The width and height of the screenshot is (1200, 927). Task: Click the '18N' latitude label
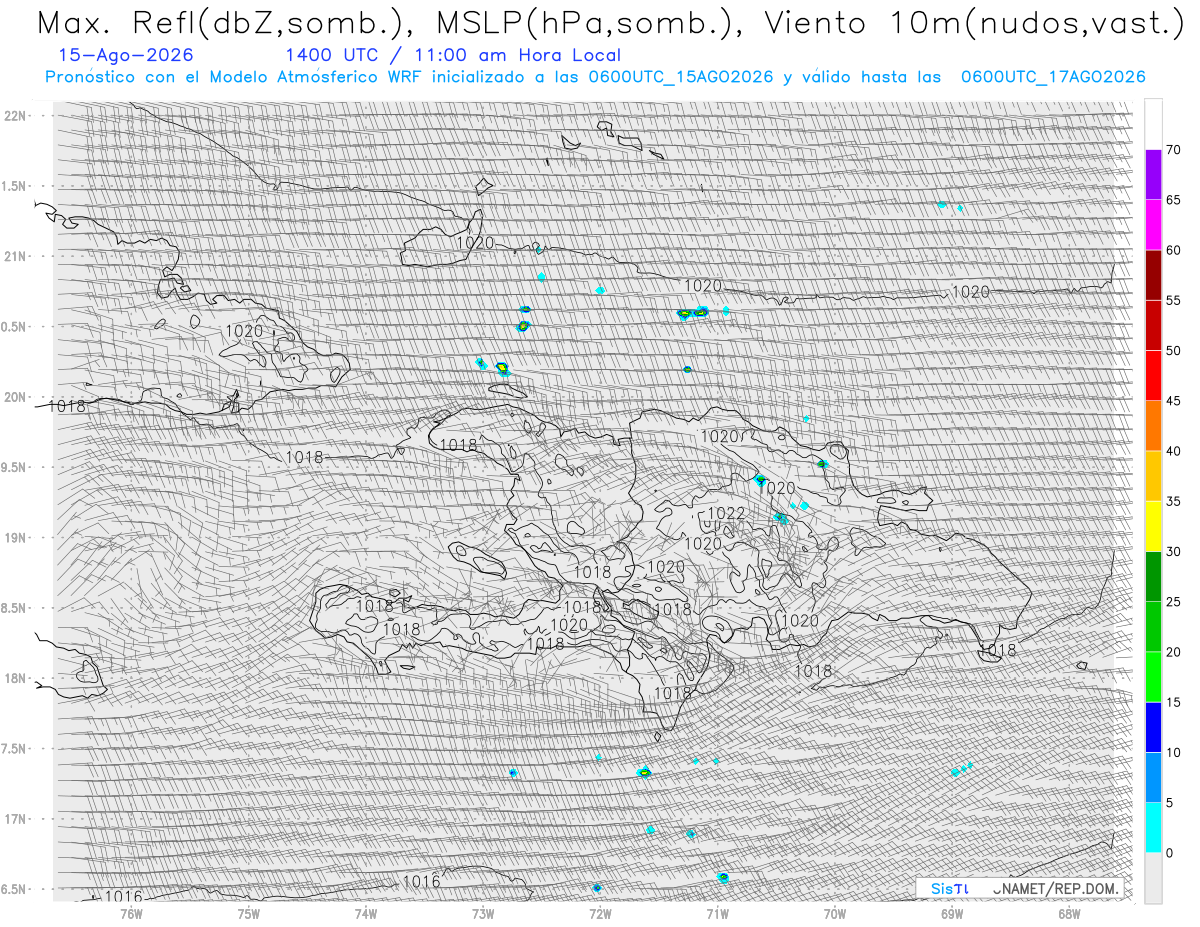(x=15, y=678)
